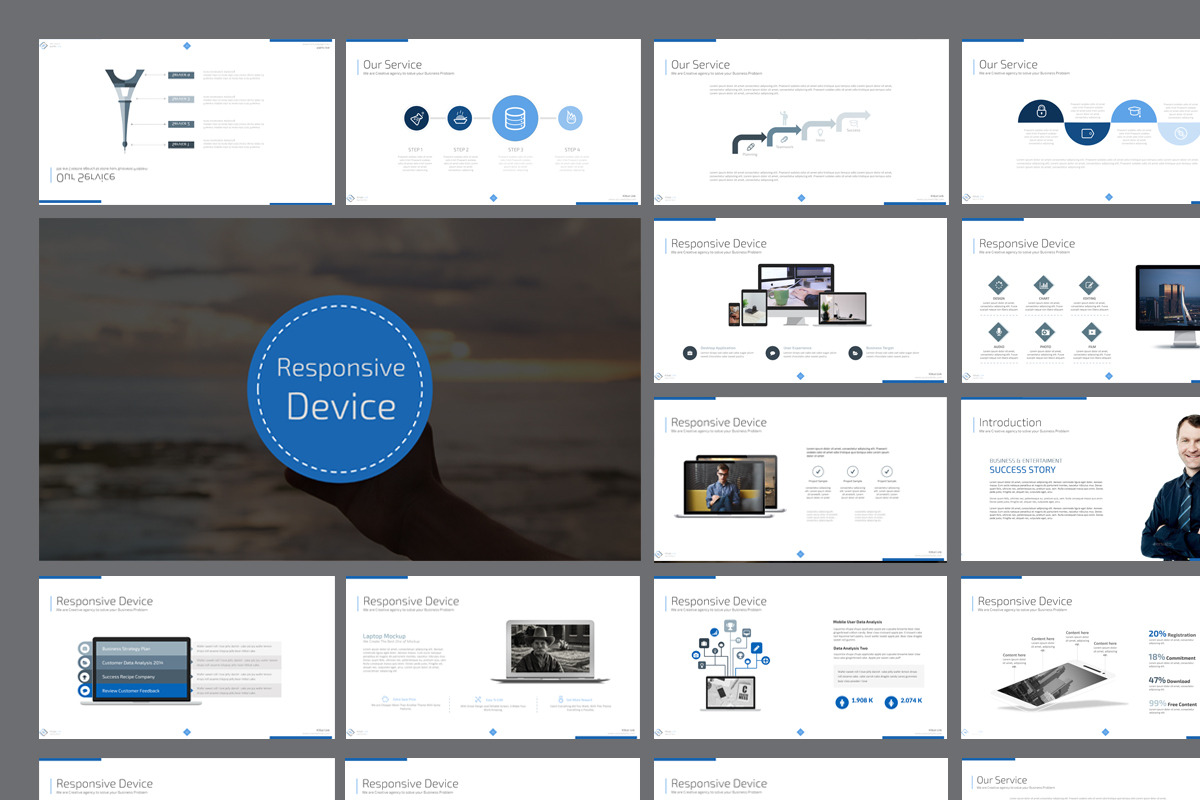
Task: Select the Business Strategy Plan row on the laptop
Action: 142,649
